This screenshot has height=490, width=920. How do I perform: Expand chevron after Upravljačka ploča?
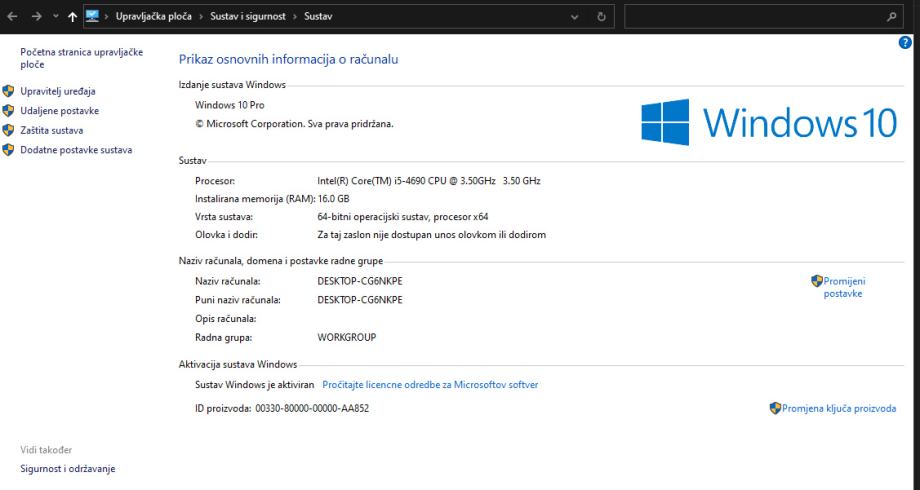click(201, 16)
